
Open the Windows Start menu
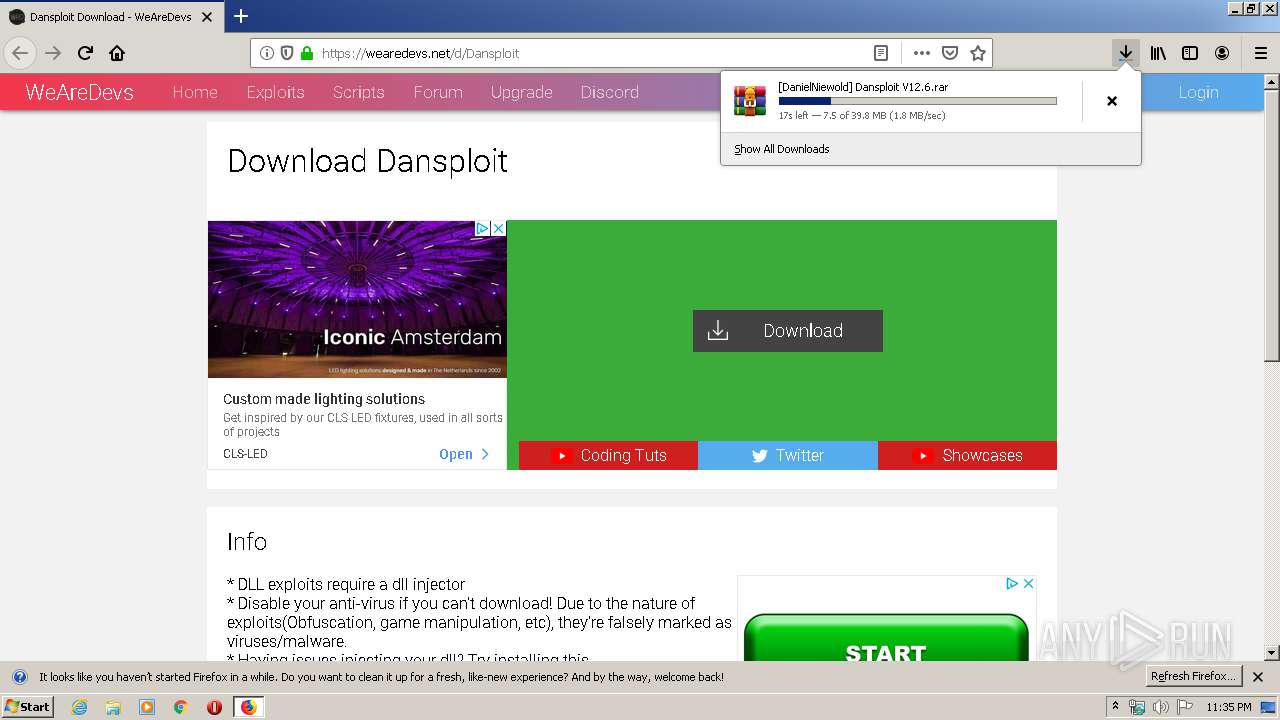click(27, 707)
